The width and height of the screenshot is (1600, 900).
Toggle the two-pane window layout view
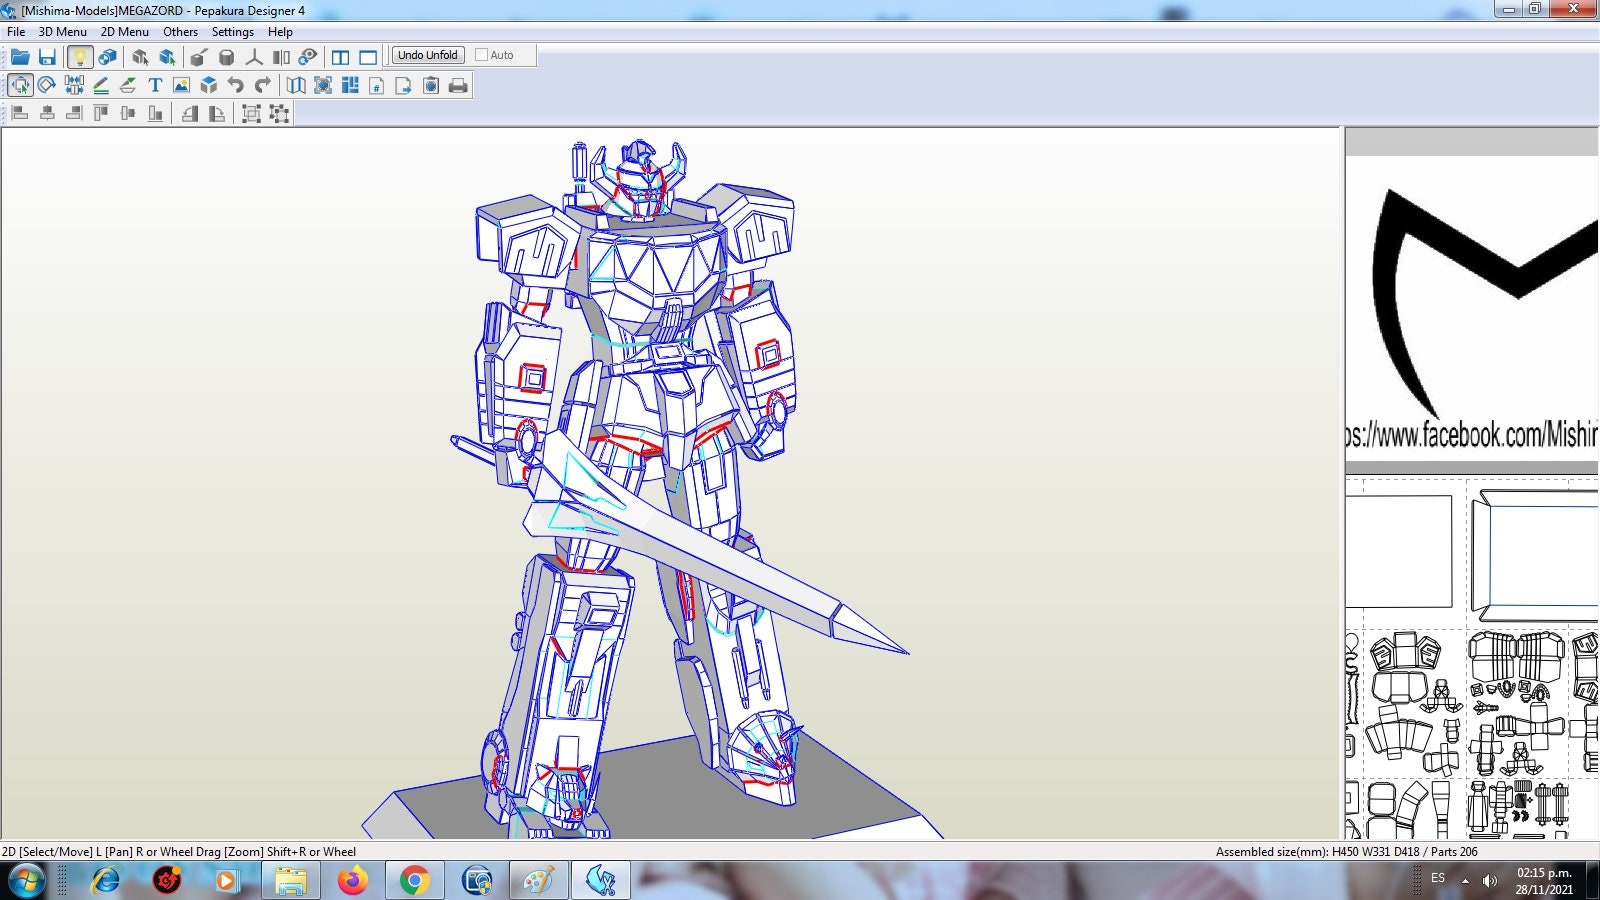[341, 57]
